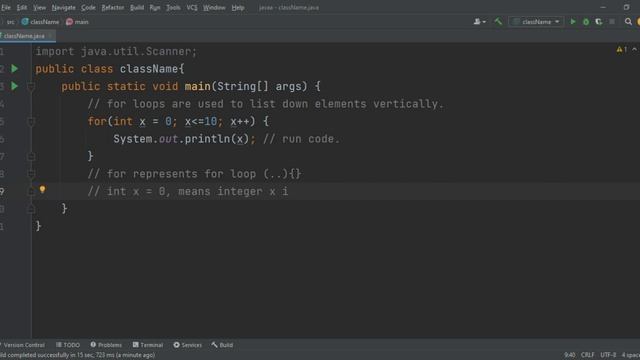Open the Problems tool window
The image size is (640, 360).
(x=106, y=345)
